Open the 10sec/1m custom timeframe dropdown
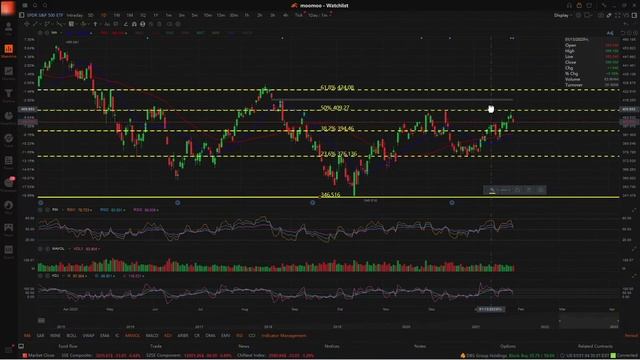Image resolution: width=640 pixels, height=360 pixels. click(320, 15)
